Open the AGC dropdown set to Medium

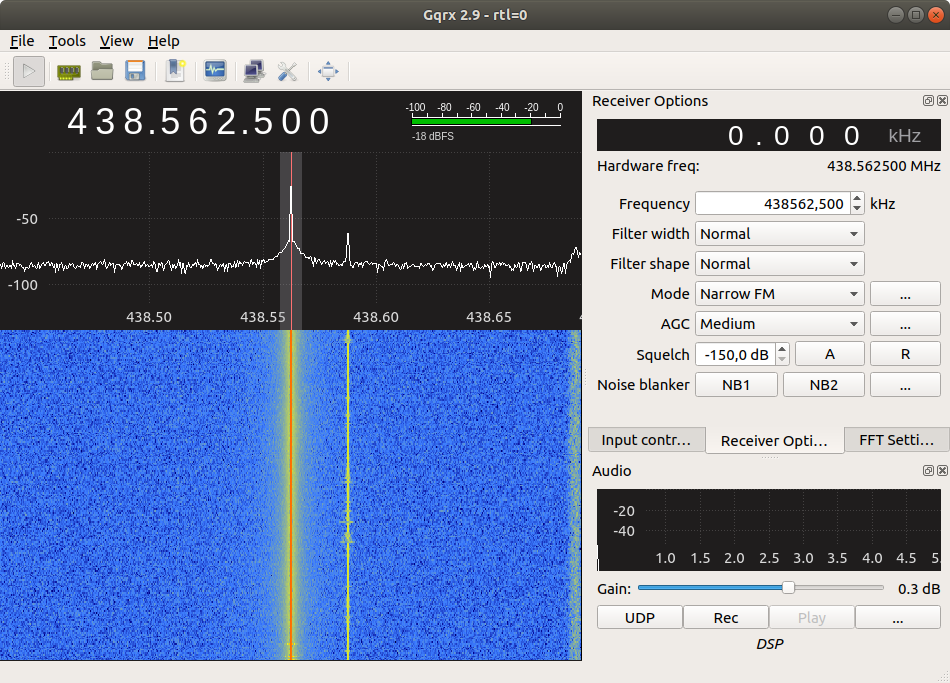click(x=779, y=324)
